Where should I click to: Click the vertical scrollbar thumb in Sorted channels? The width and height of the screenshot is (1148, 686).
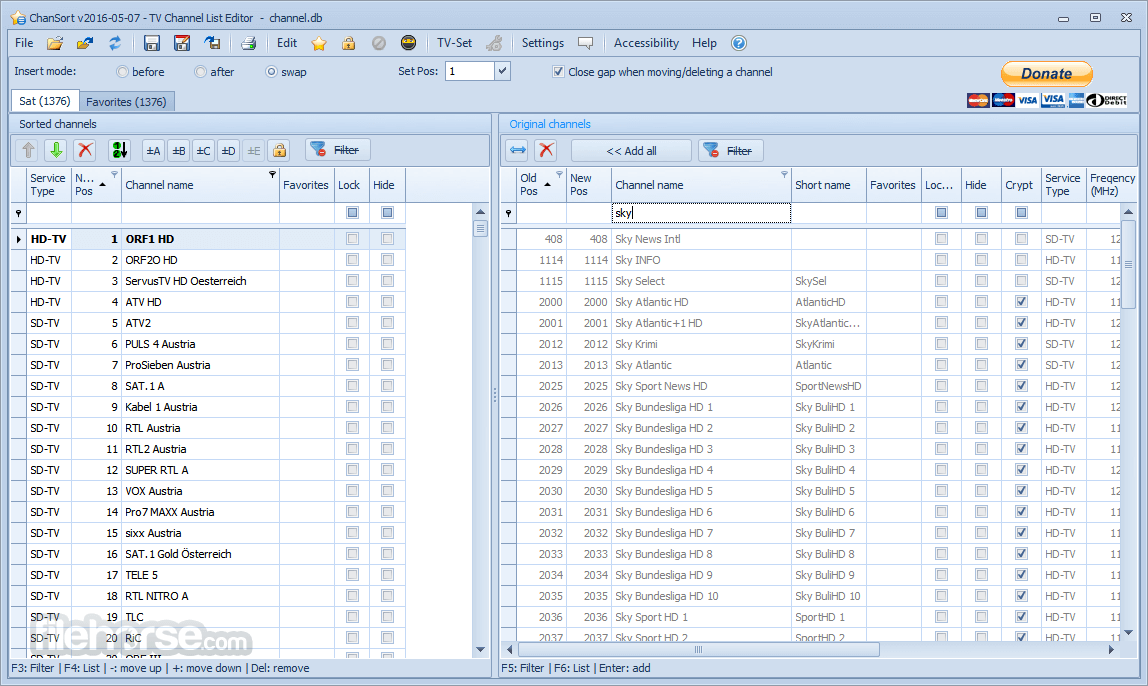point(480,229)
